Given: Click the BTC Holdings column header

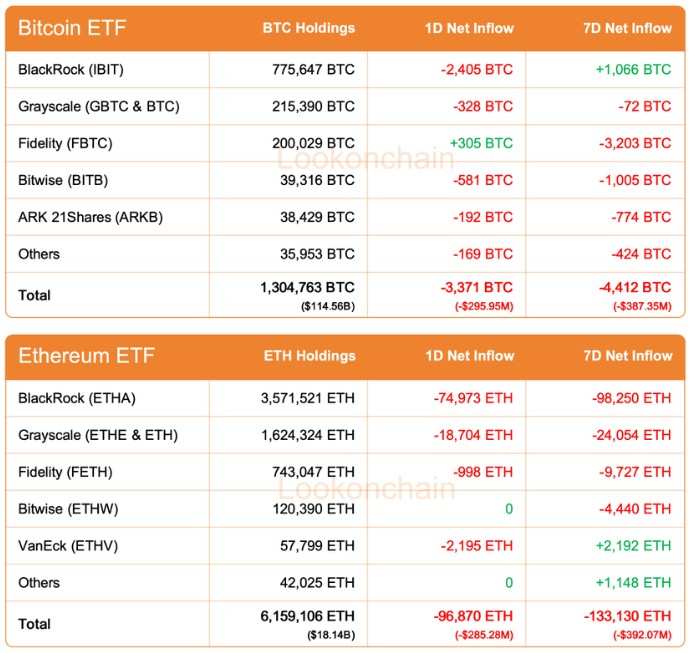Looking at the screenshot, I should point(308,28).
